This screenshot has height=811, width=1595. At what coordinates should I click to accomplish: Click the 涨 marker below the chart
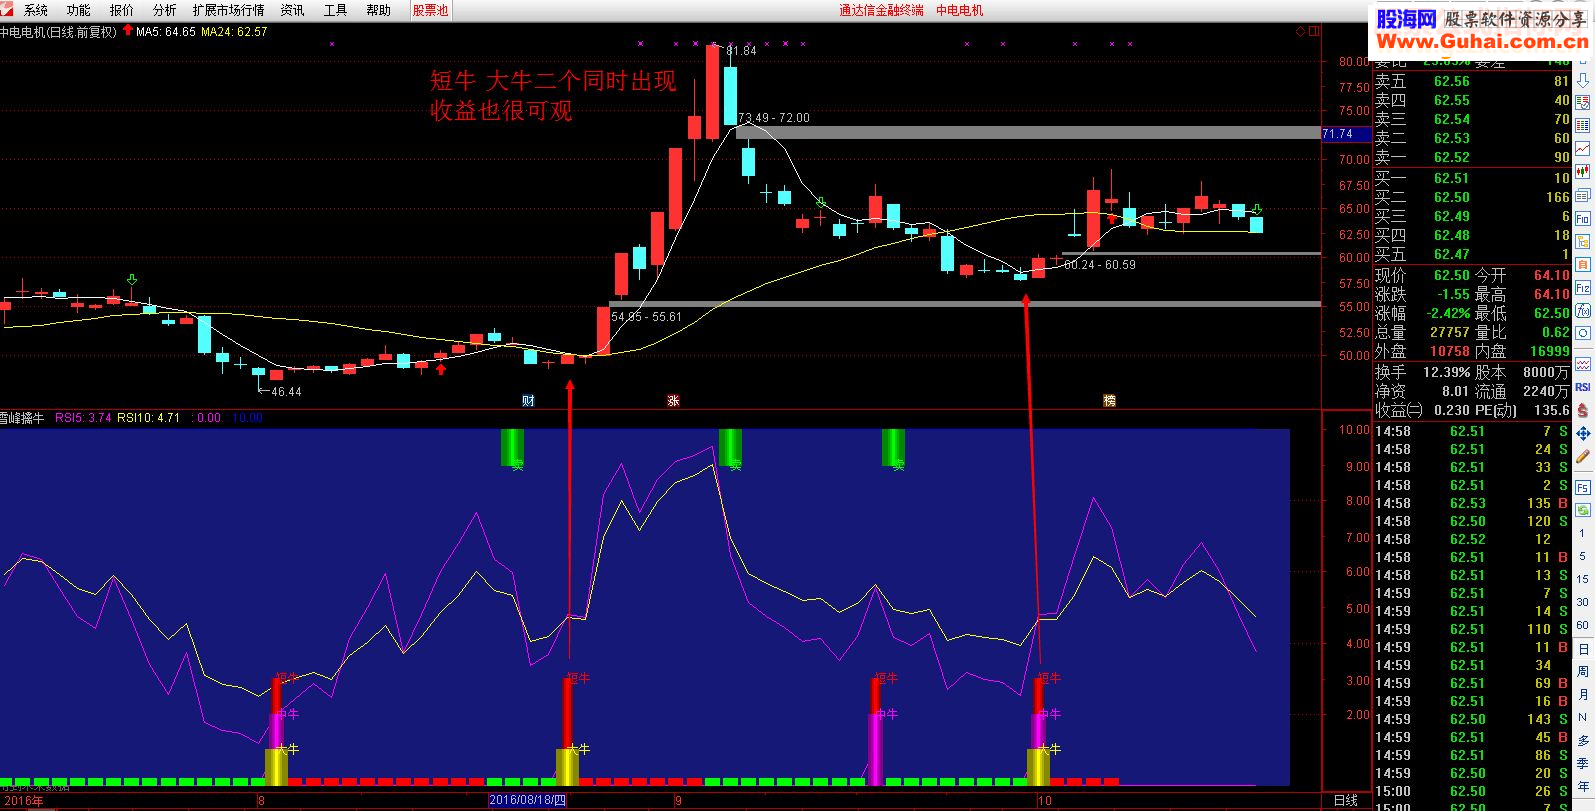[x=673, y=401]
